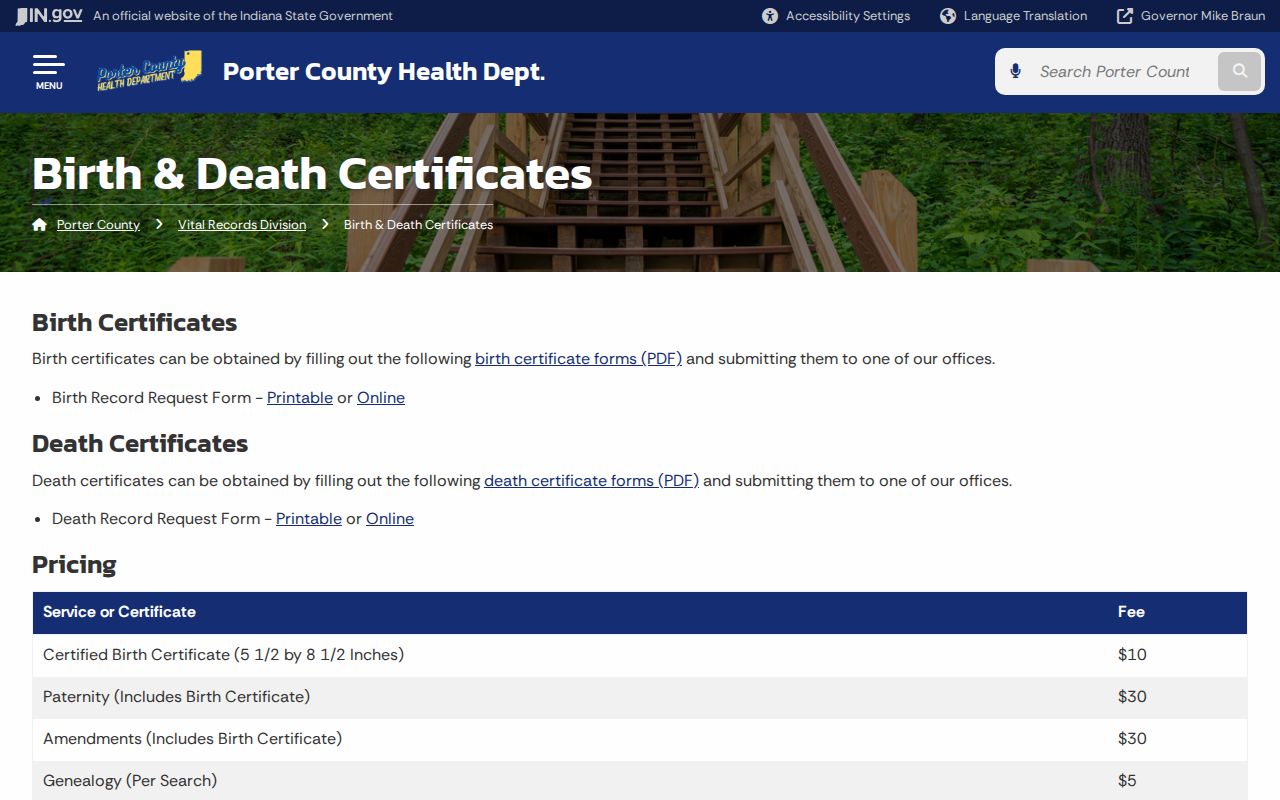This screenshot has width=1280, height=800.
Task: Click the Pricing heading
Action: coord(74,565)
